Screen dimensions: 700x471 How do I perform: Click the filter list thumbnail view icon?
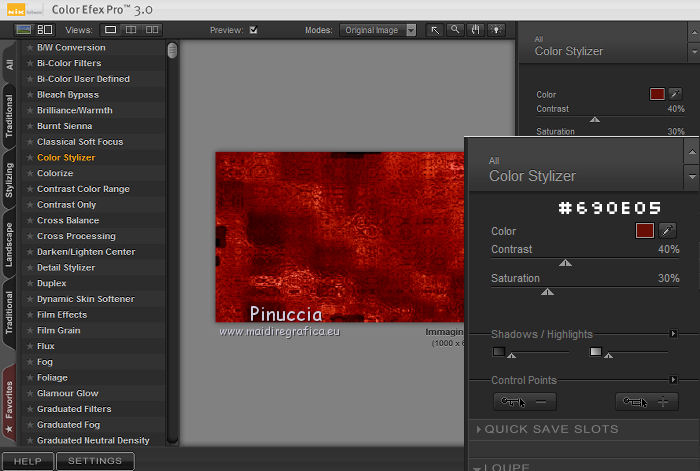23,29
